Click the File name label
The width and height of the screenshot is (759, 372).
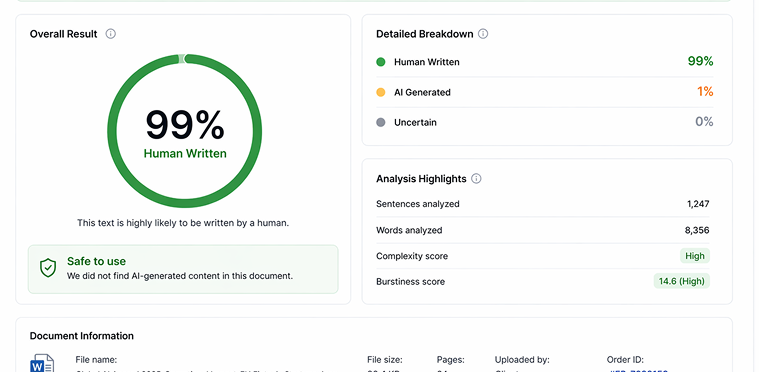coord(96,360)
